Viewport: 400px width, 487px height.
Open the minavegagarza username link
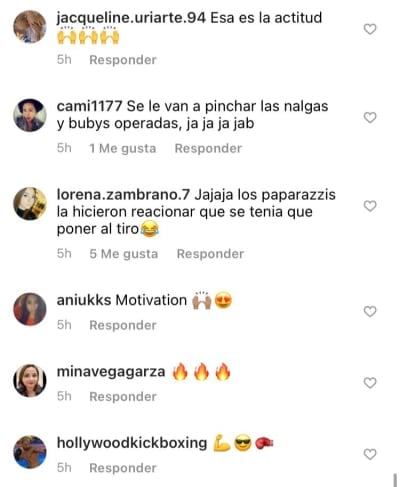(x=111, y=372)
